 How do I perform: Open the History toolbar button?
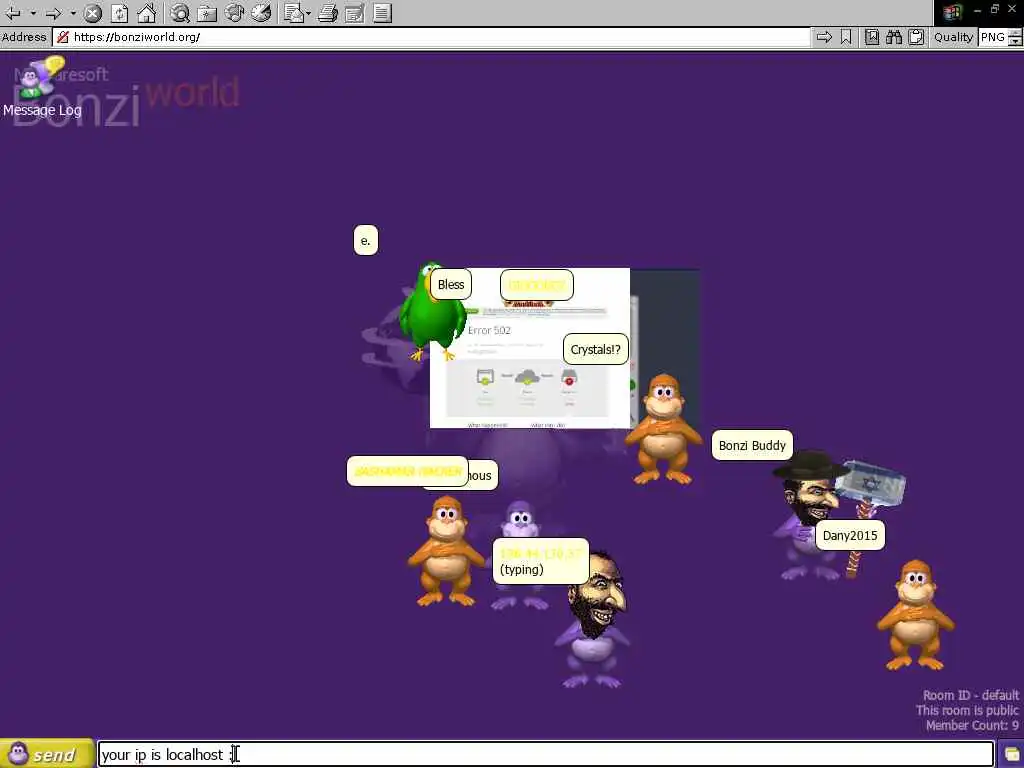coord(261,13)
